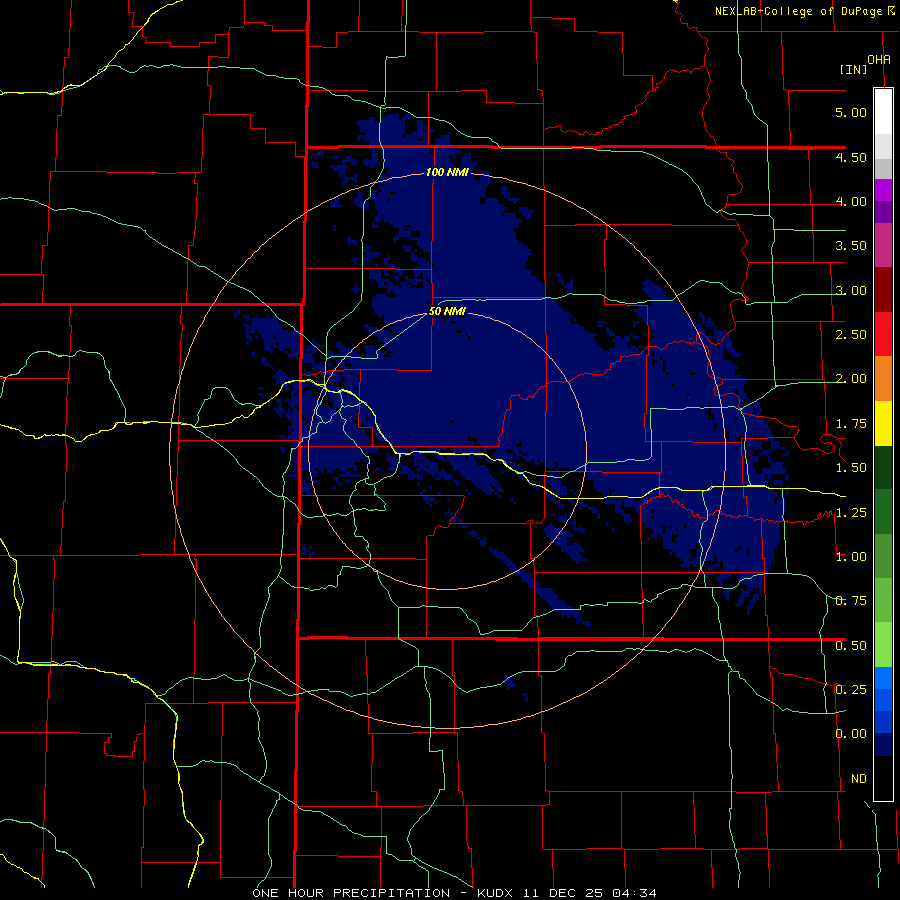Select the 0.00 legend value
This screenshot has width=900, height=900.
851,734
